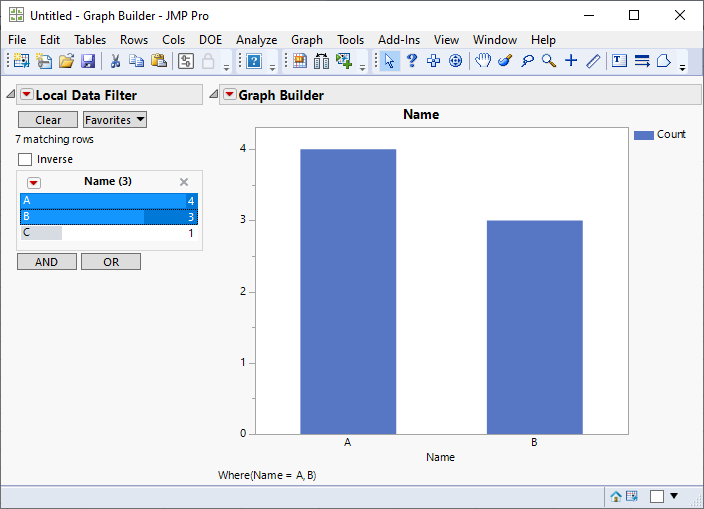This screenshot has height=509, width=704.
Task: Collapse the Graph Builder disclosure triangle
Action: click(x=214, y=94)
